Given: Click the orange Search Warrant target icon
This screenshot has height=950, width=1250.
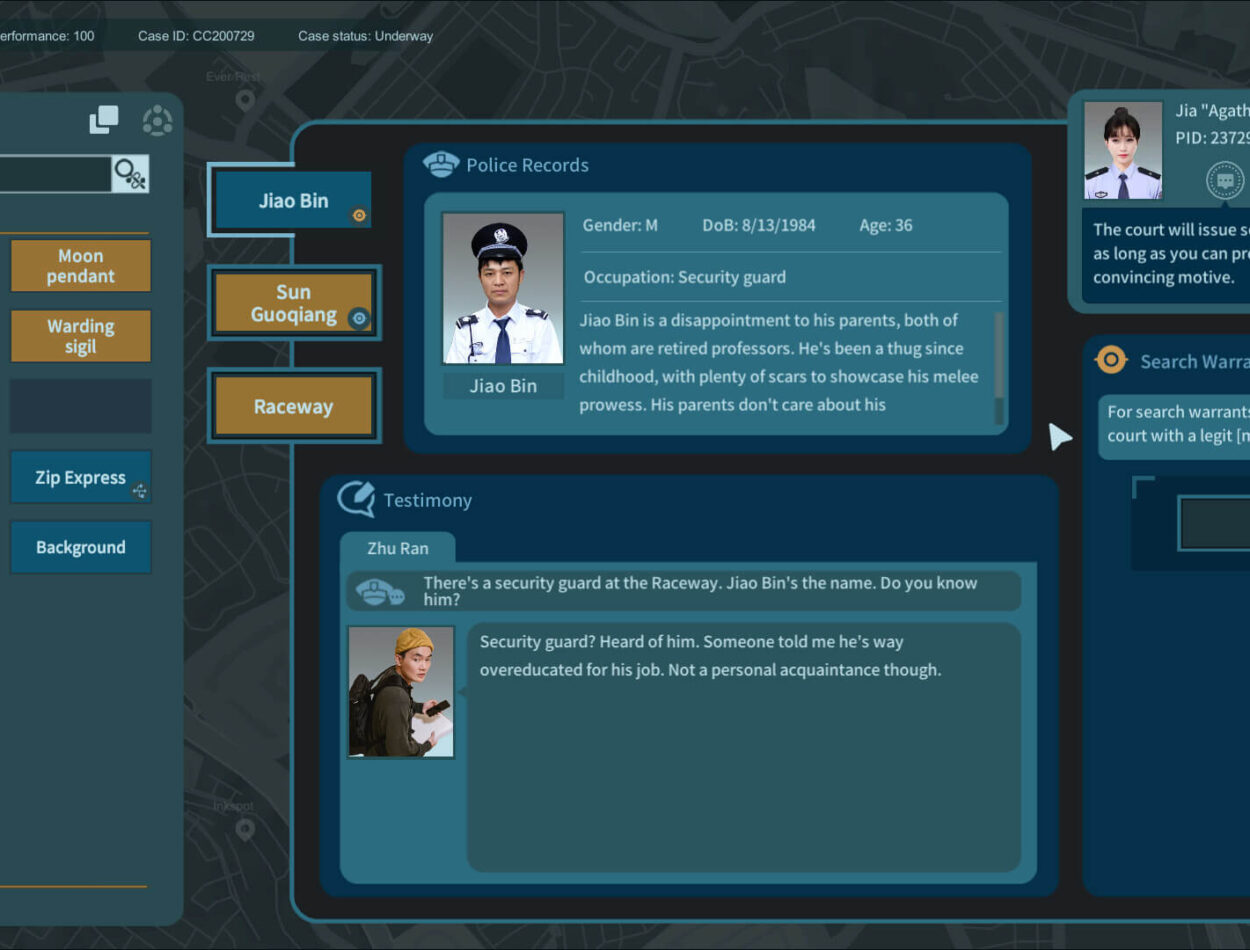Looking at the screenshot, I should (x=1111, y=361).
